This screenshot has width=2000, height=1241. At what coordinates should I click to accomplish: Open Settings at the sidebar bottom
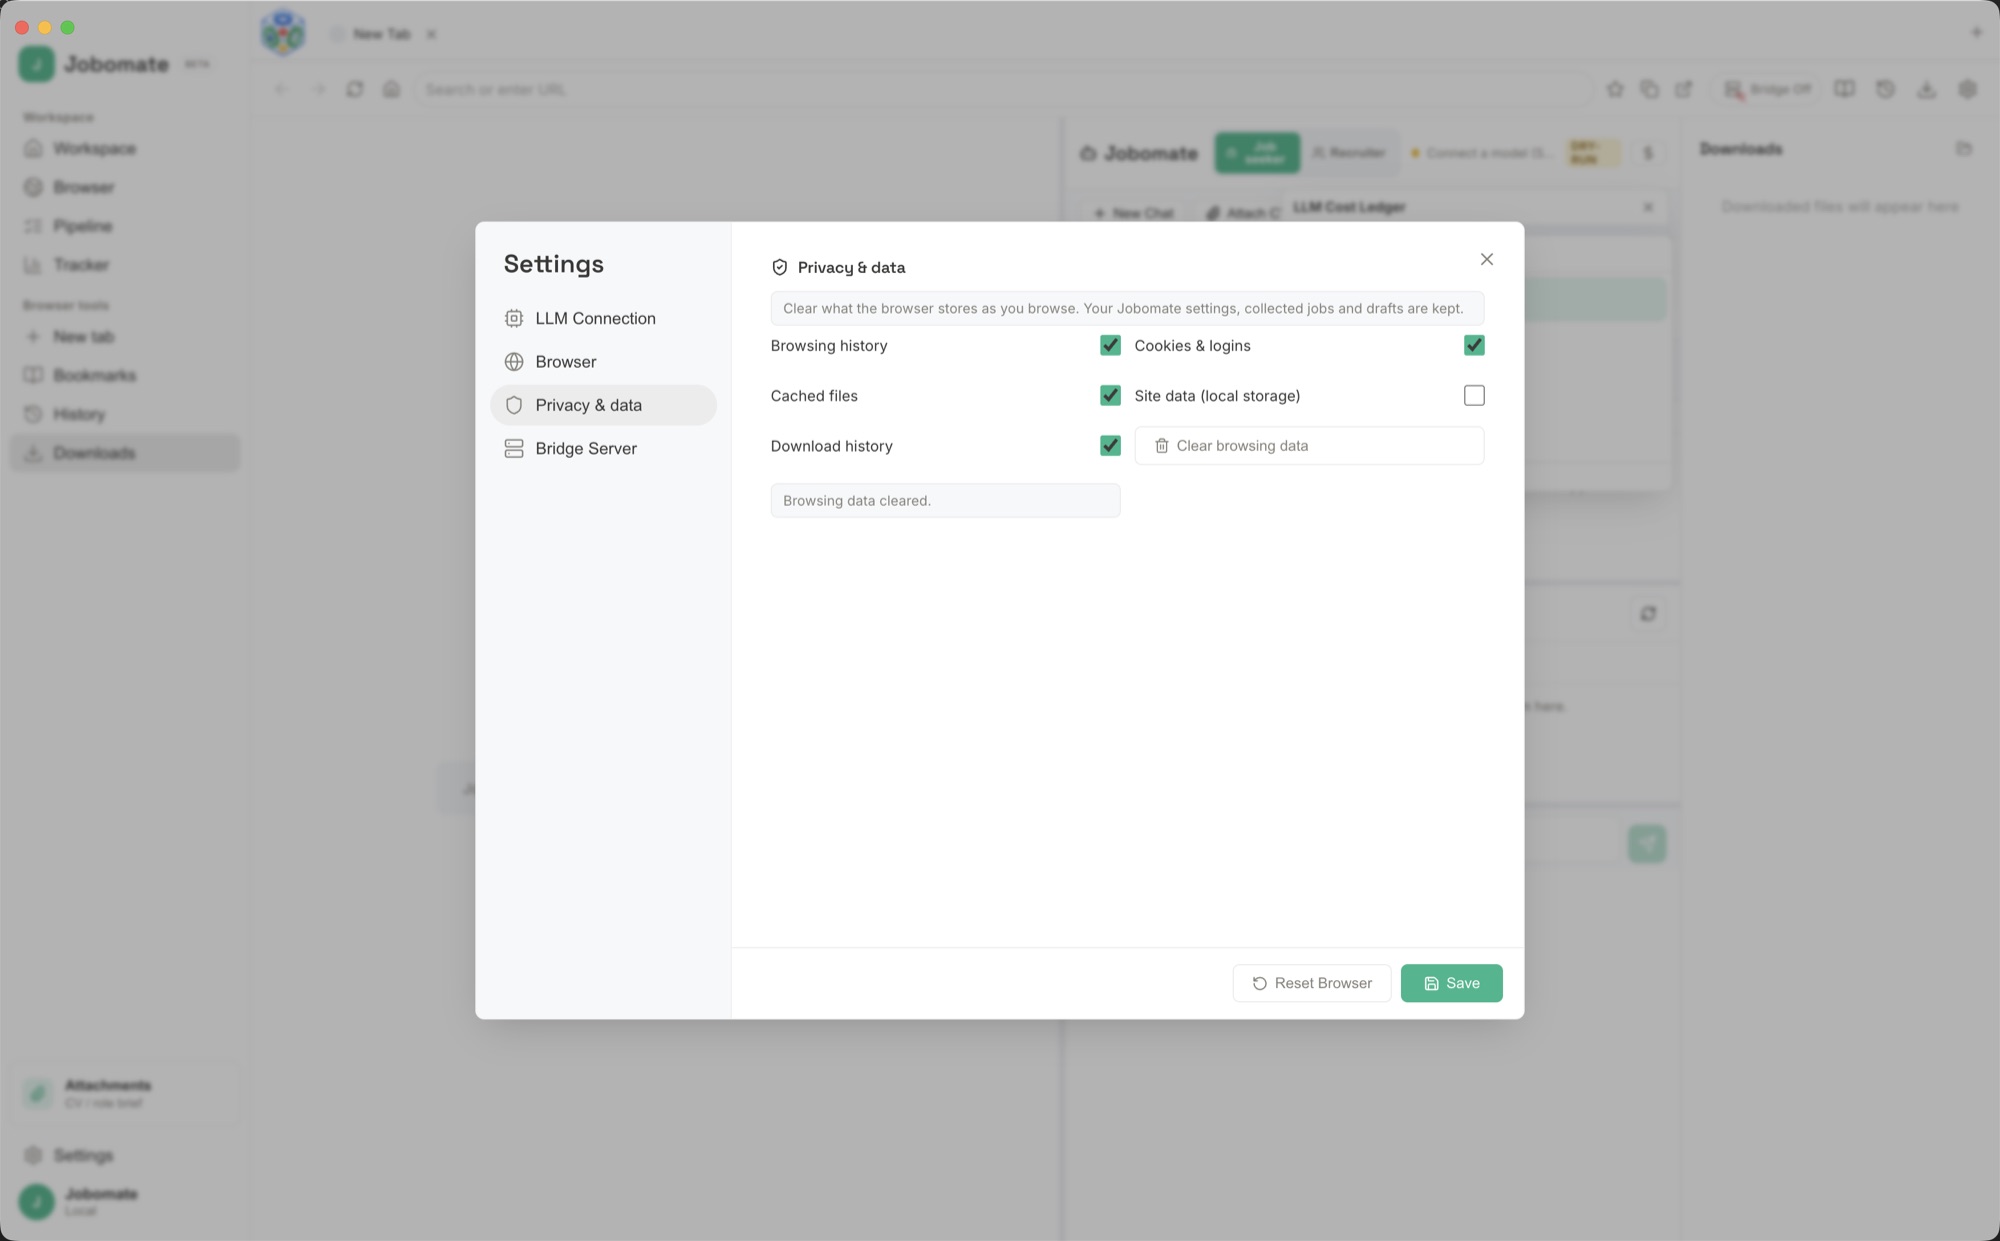(x=125, y=1156)
